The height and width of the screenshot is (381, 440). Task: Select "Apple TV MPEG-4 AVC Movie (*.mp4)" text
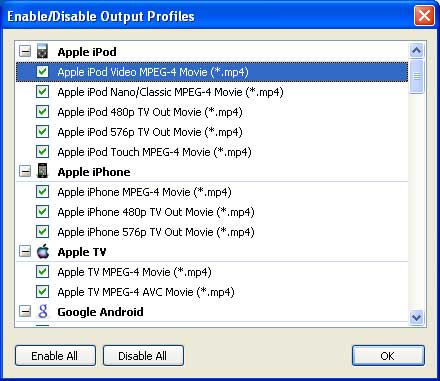(146, 292)
